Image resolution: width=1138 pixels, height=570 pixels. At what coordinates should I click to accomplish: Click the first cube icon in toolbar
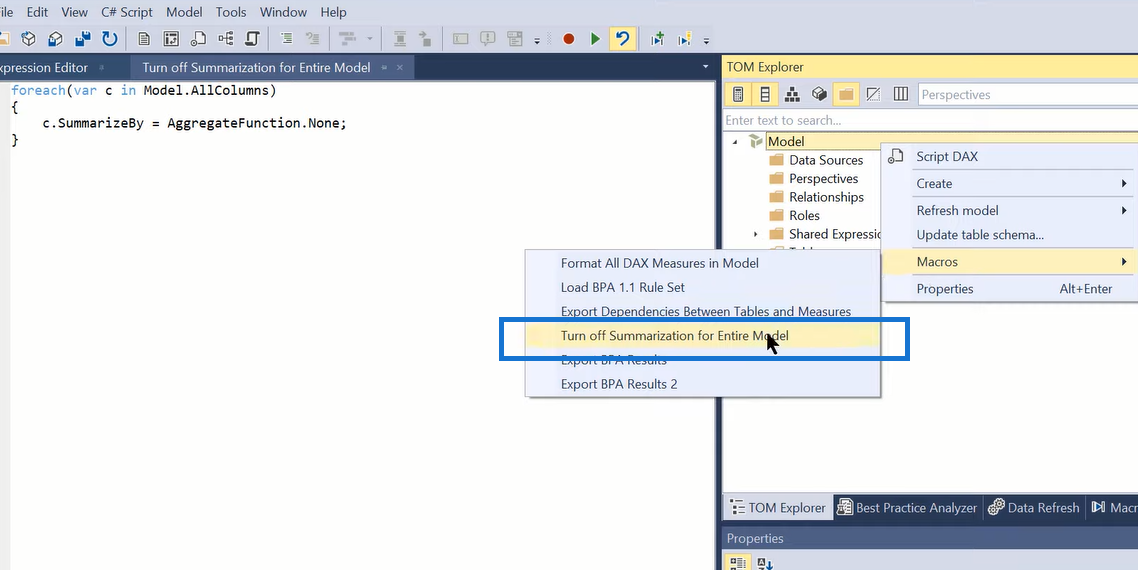coord(28,38)
